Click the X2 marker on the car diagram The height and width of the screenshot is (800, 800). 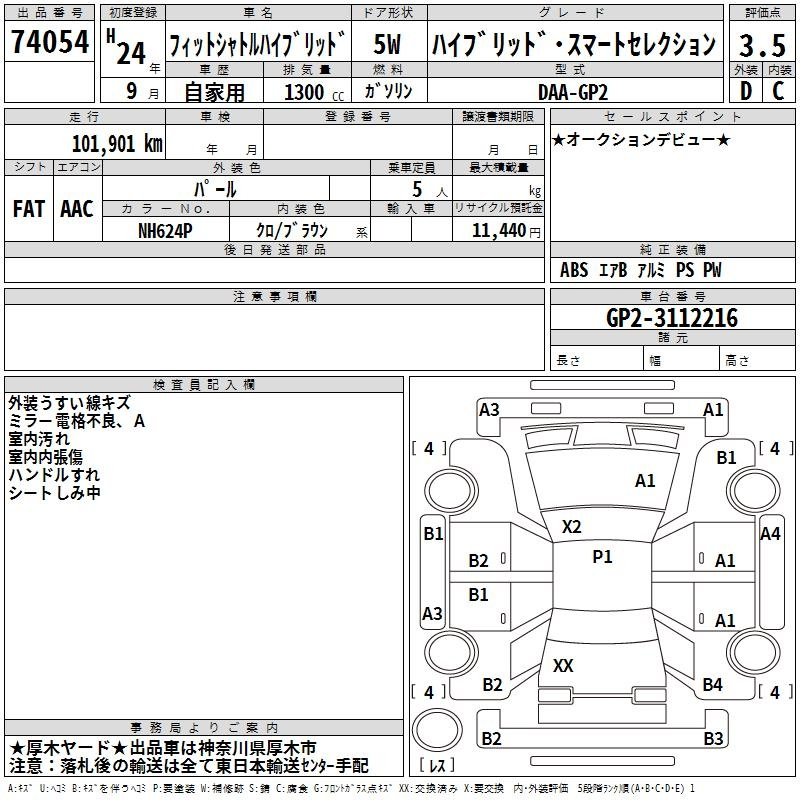coord(571,527)
